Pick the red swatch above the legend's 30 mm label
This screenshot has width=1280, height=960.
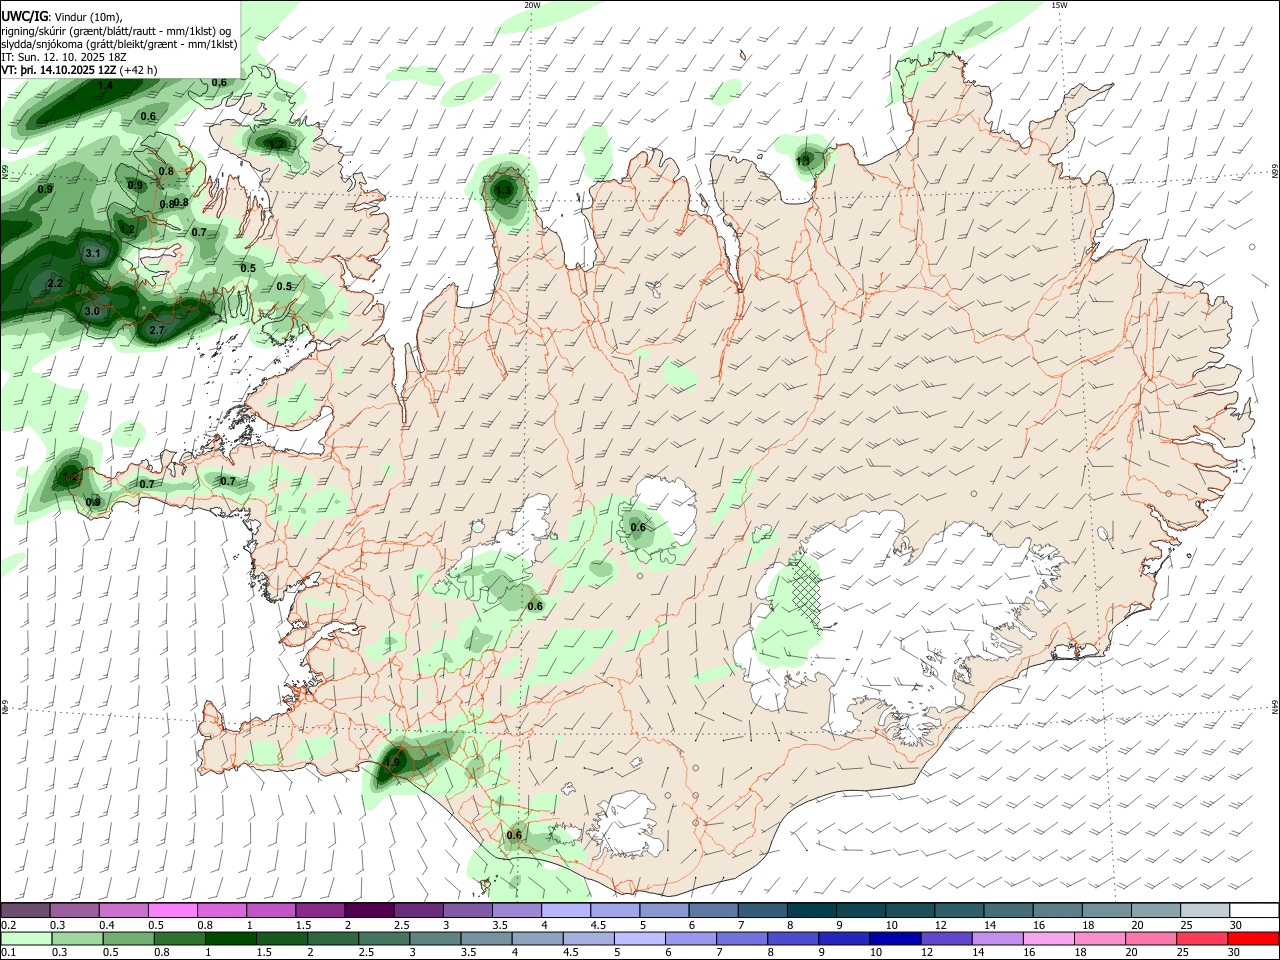[1251, 939]
